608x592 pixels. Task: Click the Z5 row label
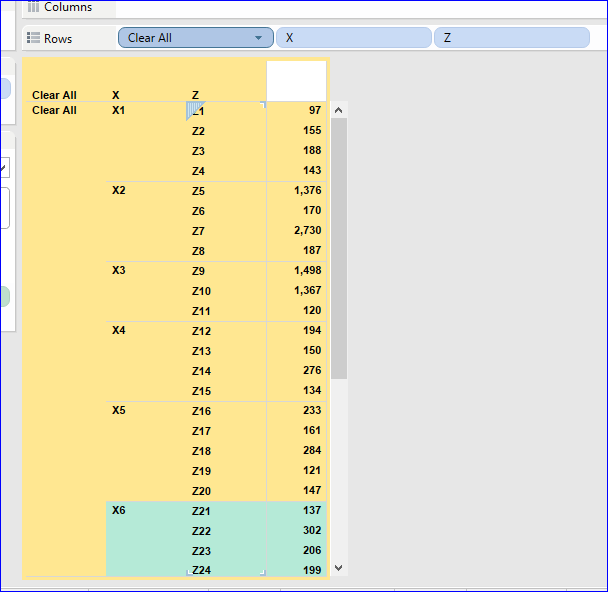coord(198,191)
